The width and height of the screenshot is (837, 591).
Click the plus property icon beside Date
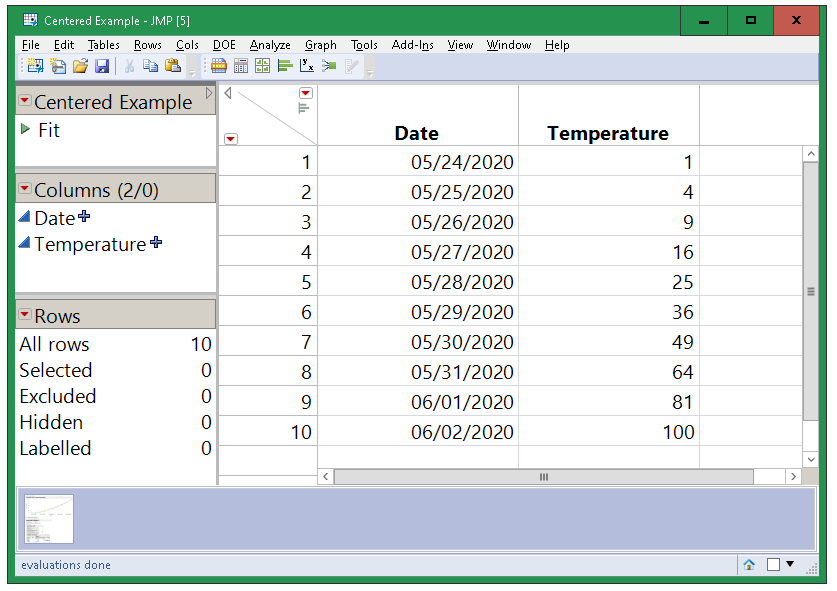coord(84,216)
